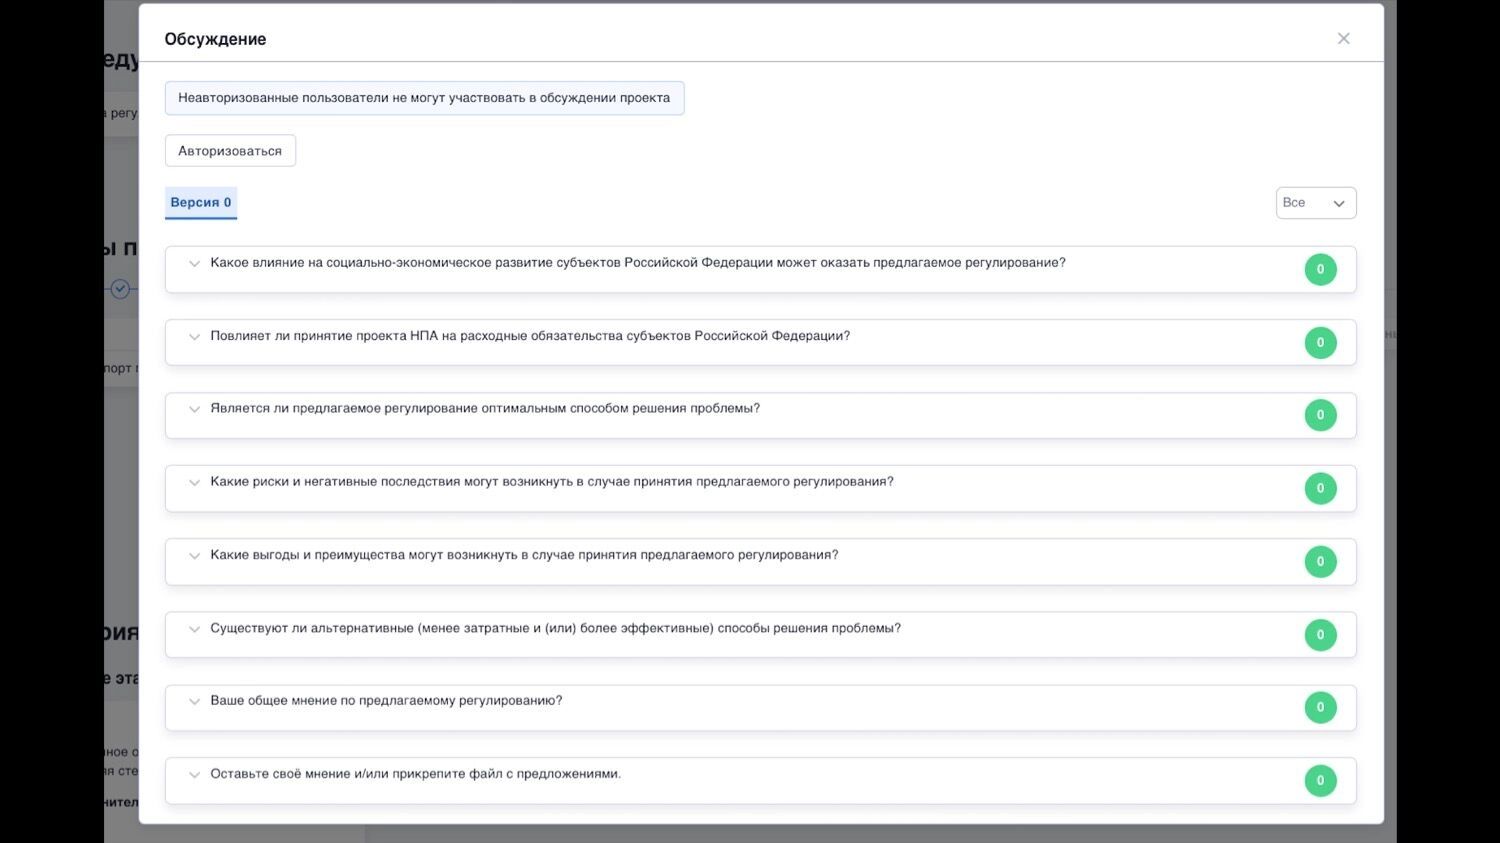Click green counter badge on альтернативные способы row
The width and height of the screenshot is (1500, 843).
coord(1320,634)
